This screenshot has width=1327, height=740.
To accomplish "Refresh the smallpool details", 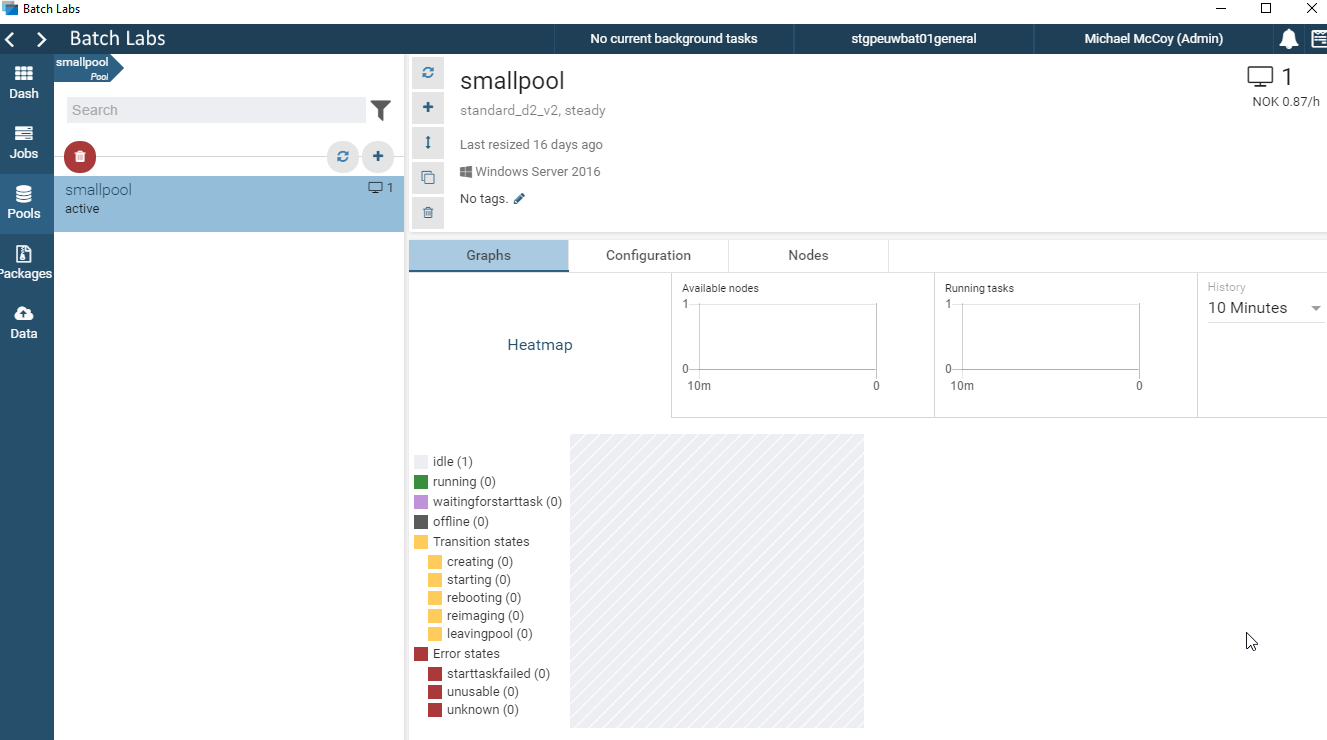I will [428, 72].
